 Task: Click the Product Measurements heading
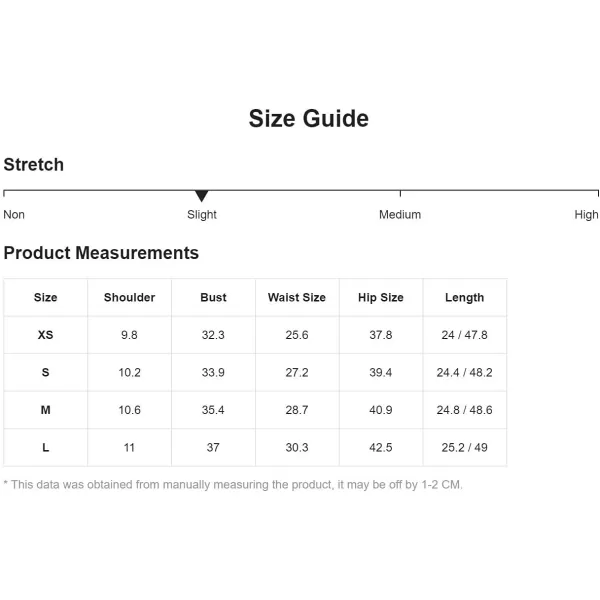101,253
